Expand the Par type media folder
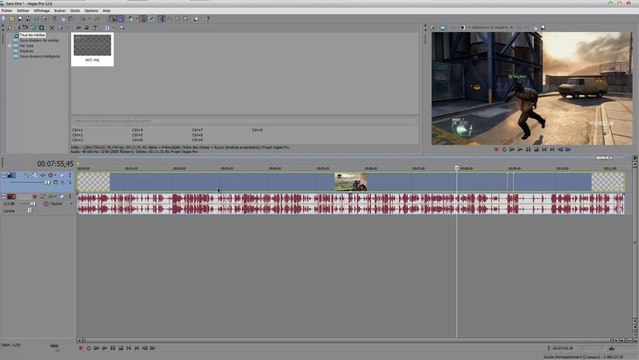Viewport: 639px width, 360px height. [x=10, y=46]
